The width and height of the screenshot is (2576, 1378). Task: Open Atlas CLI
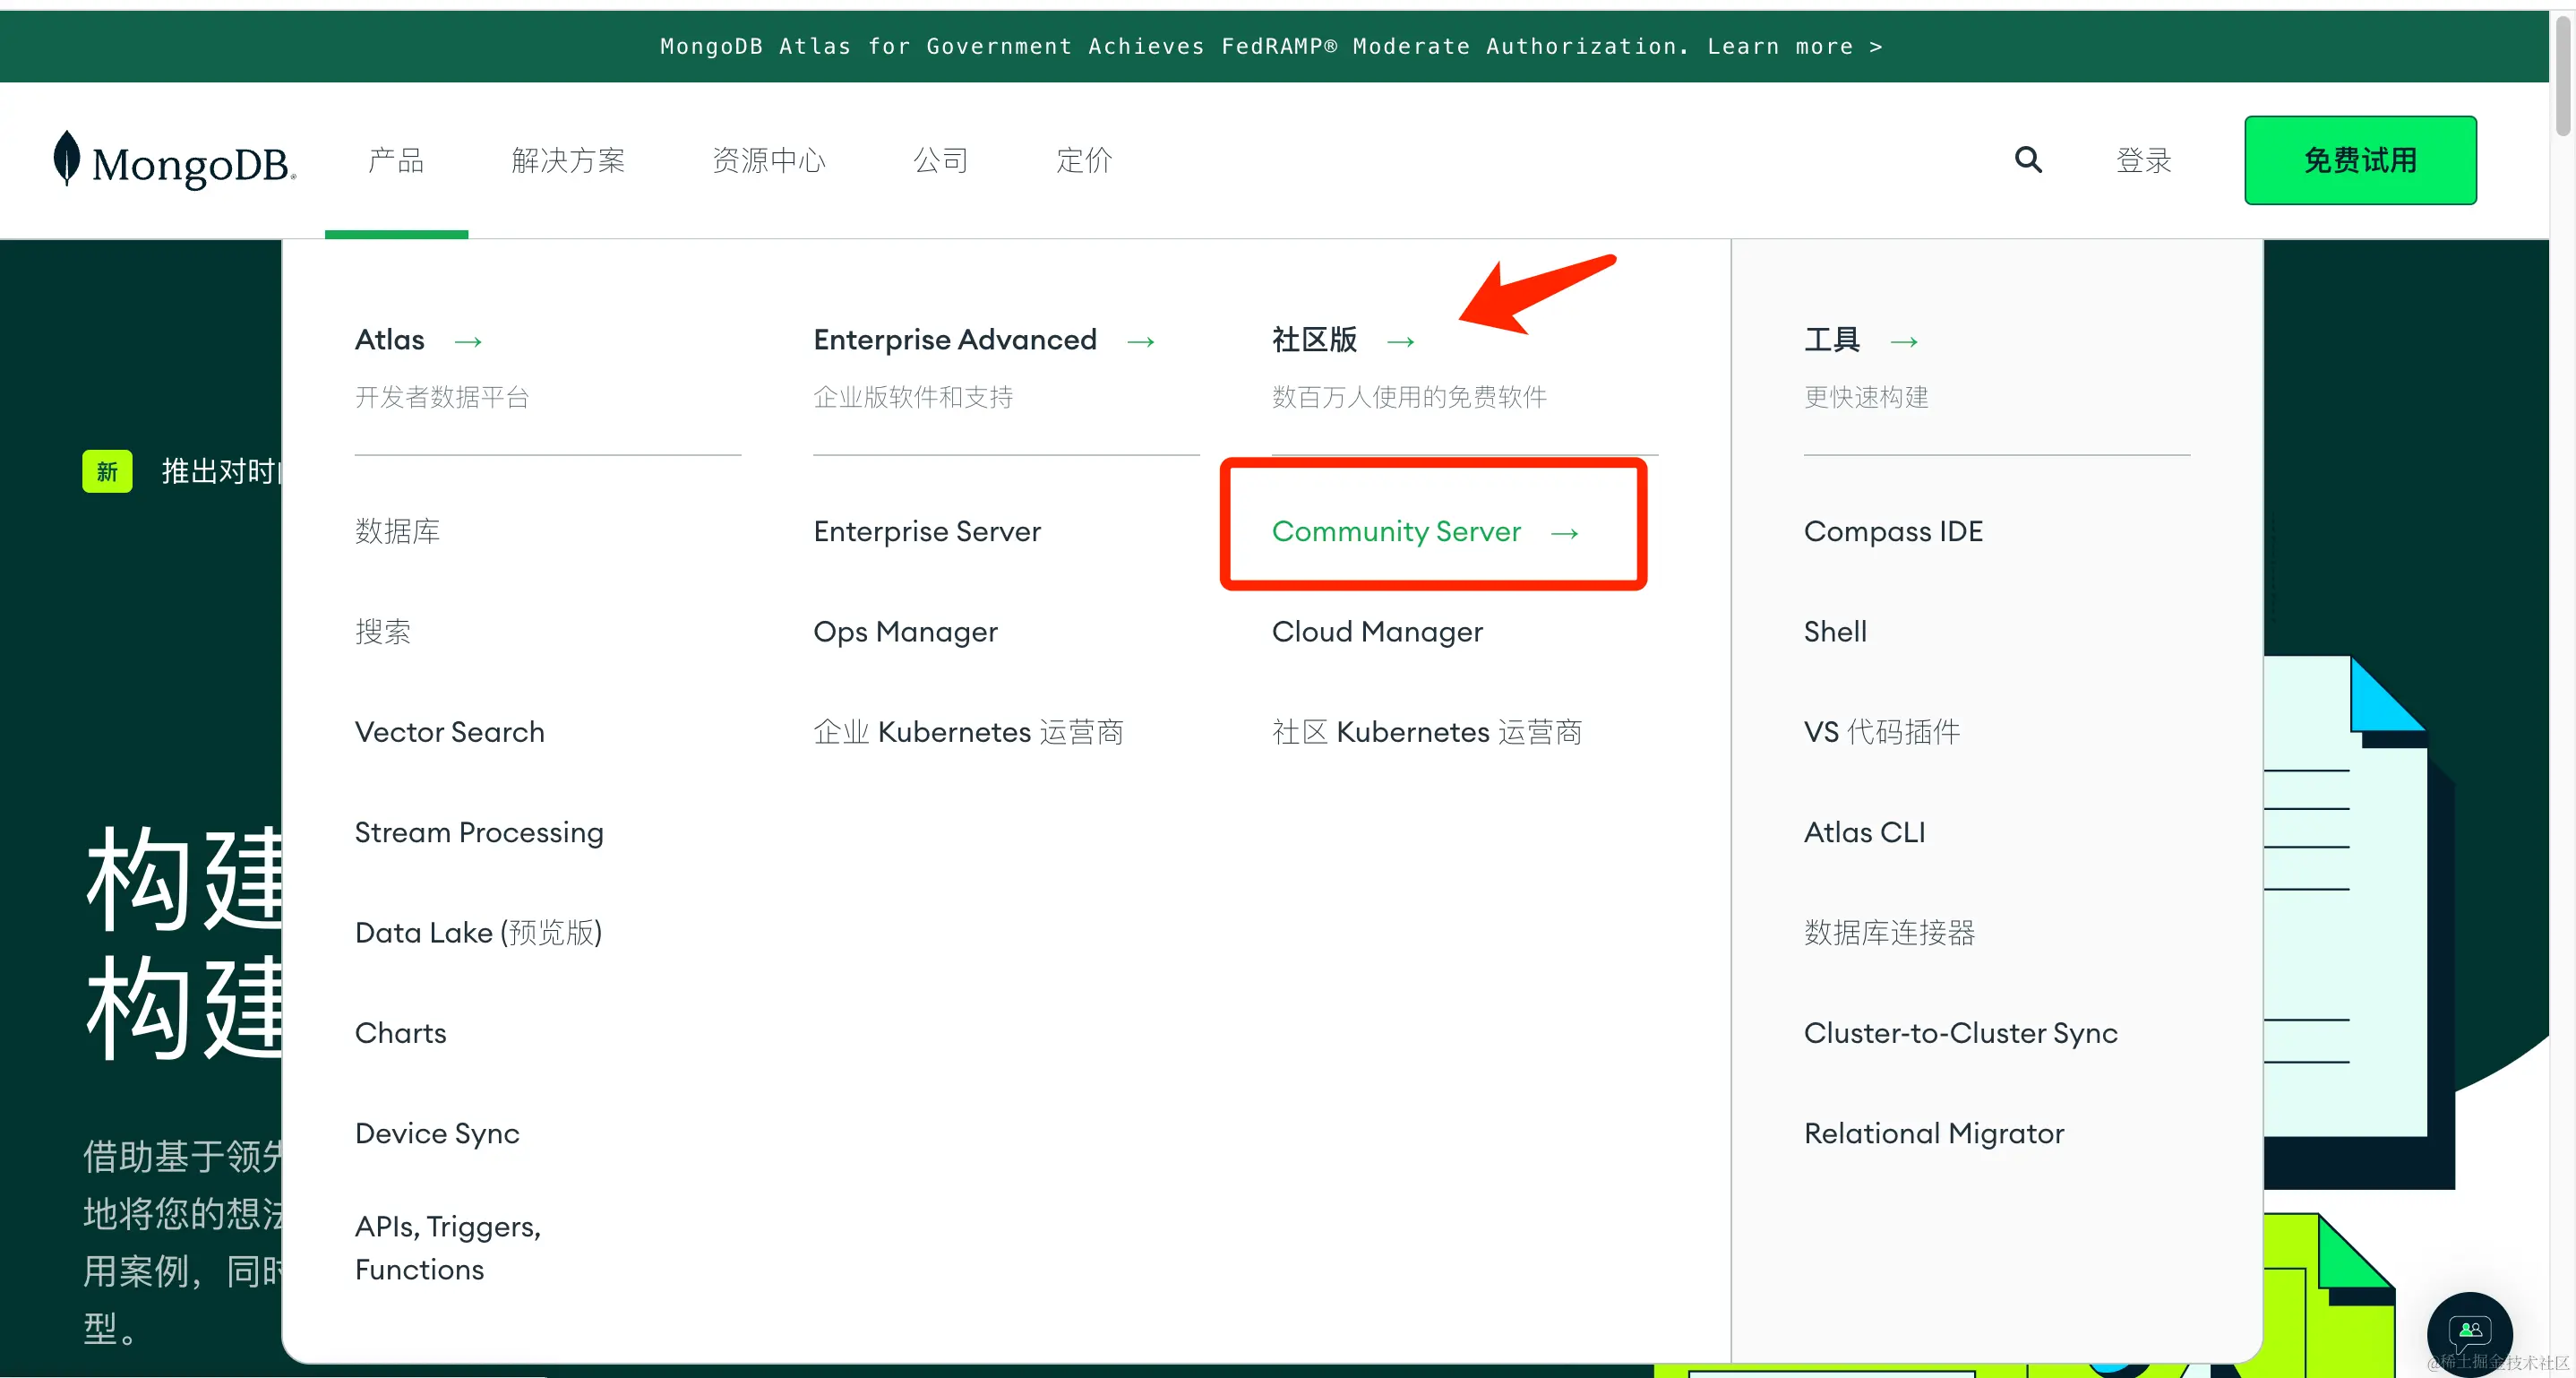click(1863, 832)
